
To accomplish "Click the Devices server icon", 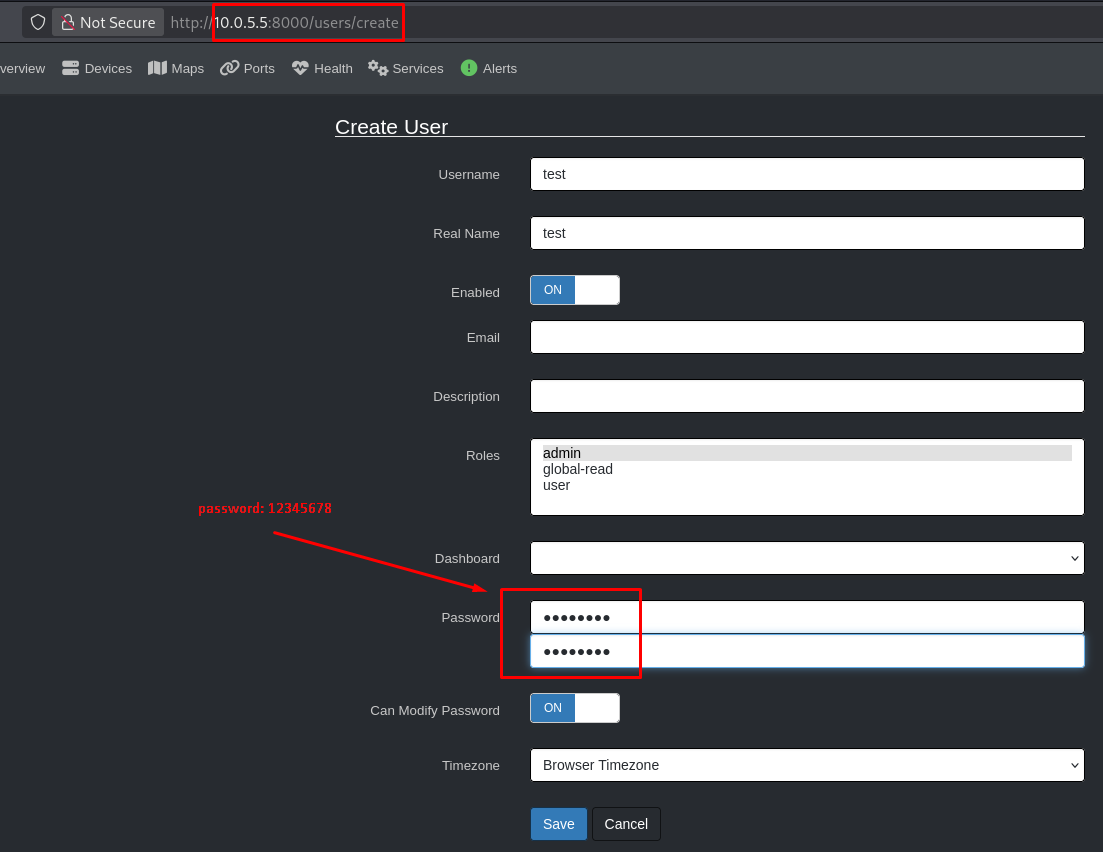I will 70,68.
